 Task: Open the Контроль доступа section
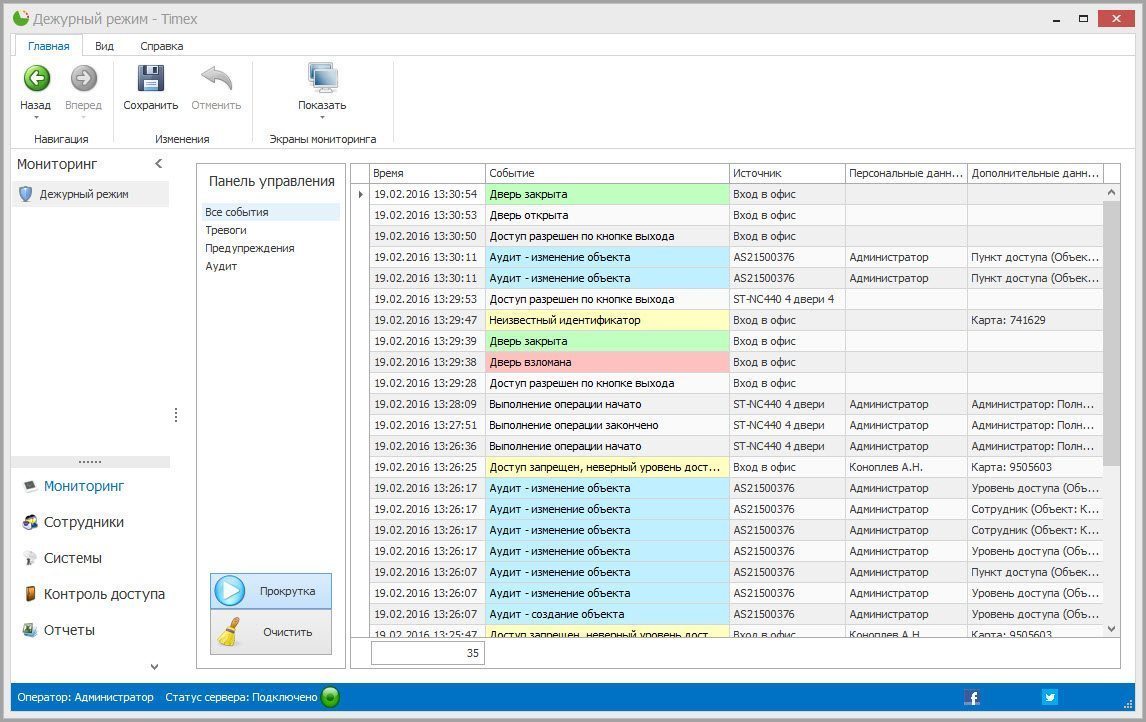(103, 594)
